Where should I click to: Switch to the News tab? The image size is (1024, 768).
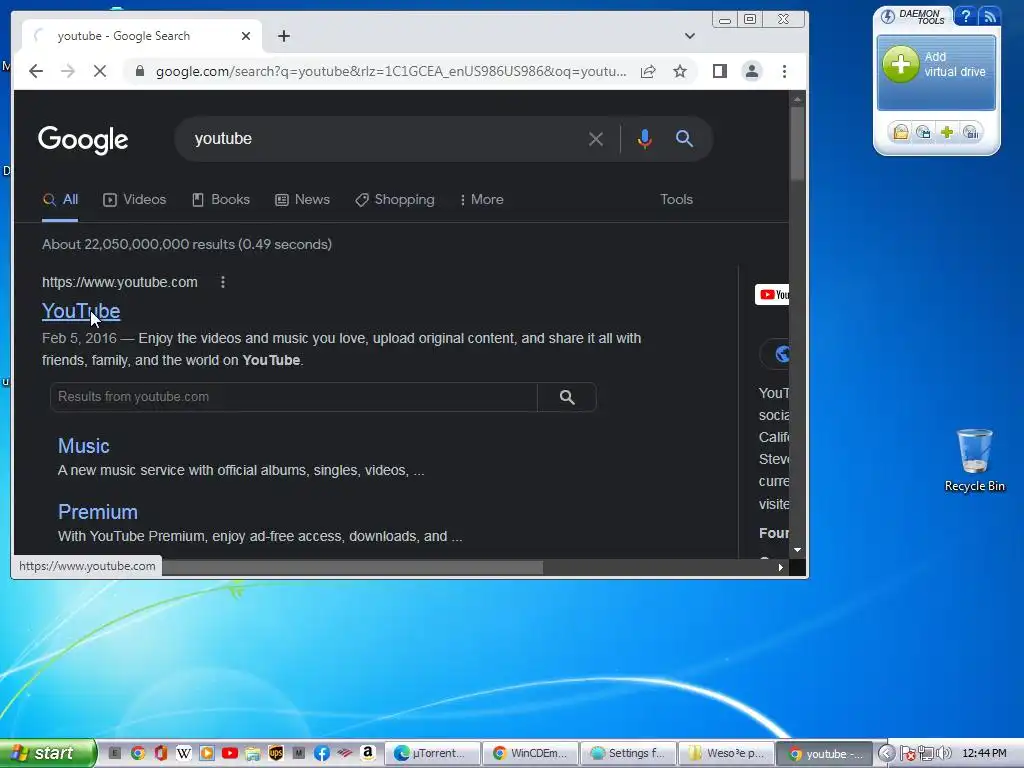(302, 200)
